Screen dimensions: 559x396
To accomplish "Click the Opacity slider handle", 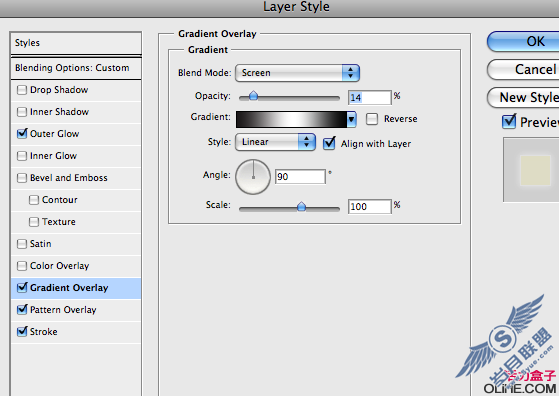I will click(x=253, y=96).
